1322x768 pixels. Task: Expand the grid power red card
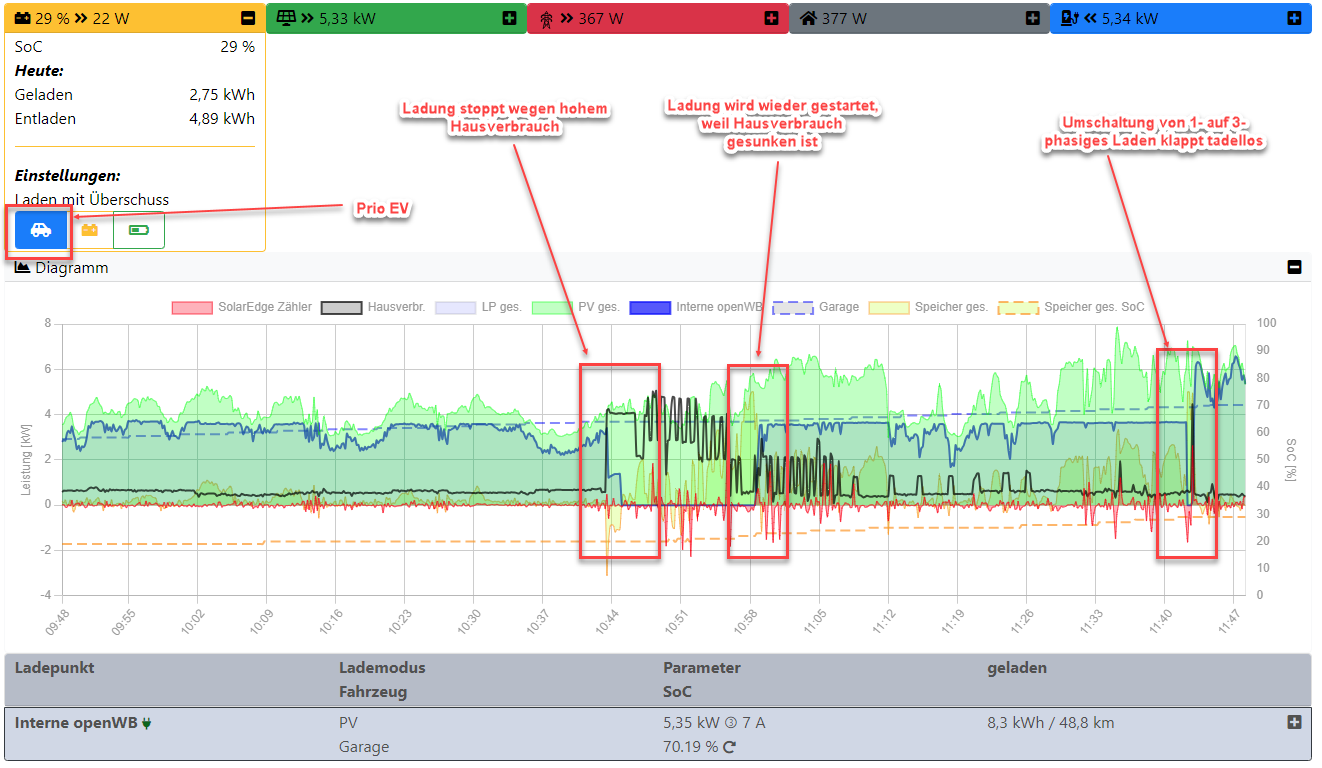[771, 18]
